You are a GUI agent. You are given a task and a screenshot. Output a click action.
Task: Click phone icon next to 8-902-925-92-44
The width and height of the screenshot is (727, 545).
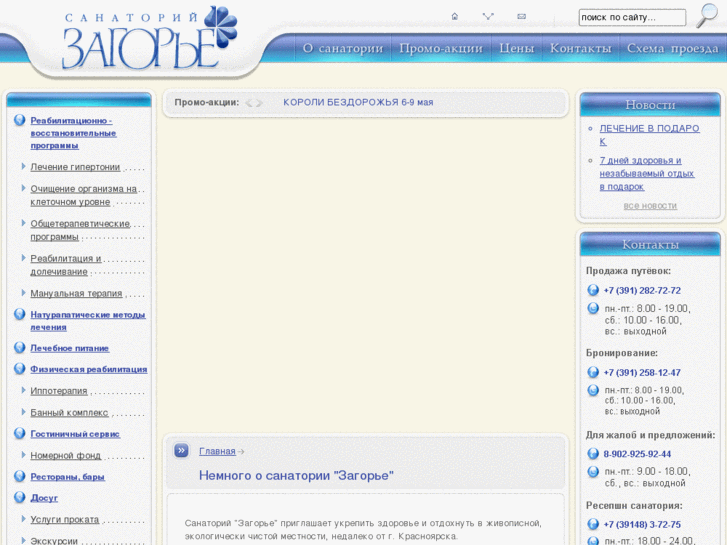tap(593, 454)
